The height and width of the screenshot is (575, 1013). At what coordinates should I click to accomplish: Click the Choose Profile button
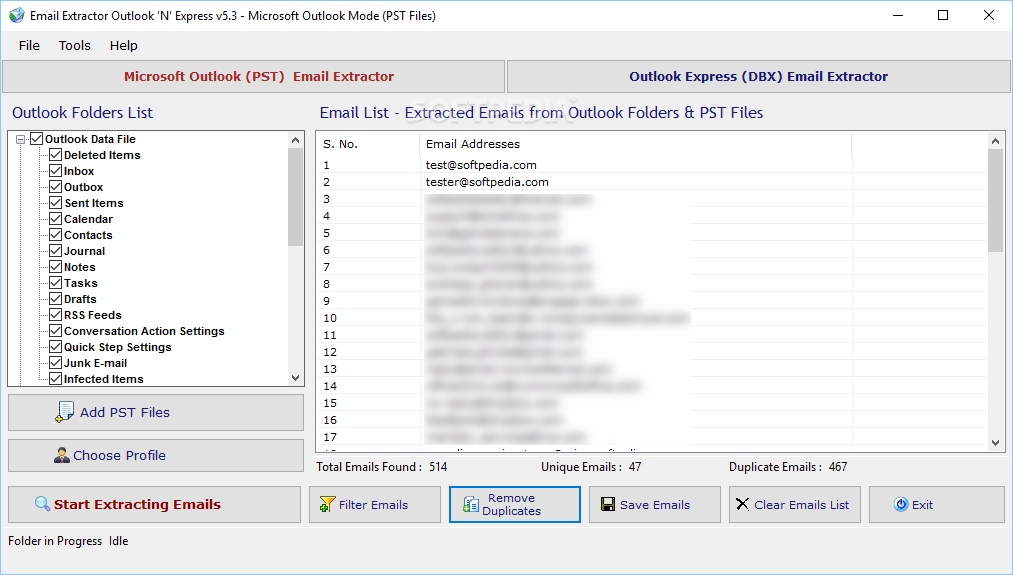(x=156, y=455)
